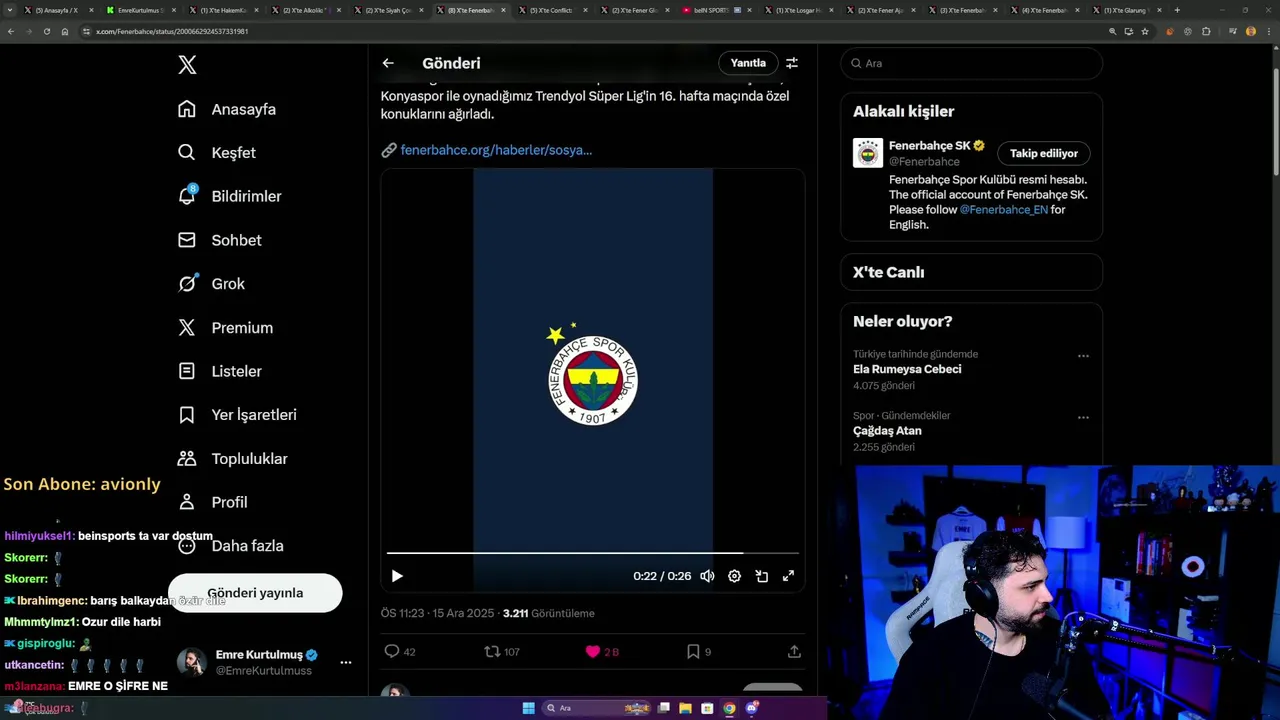
Task: Mute the video volume
Action: pos(707,576)
